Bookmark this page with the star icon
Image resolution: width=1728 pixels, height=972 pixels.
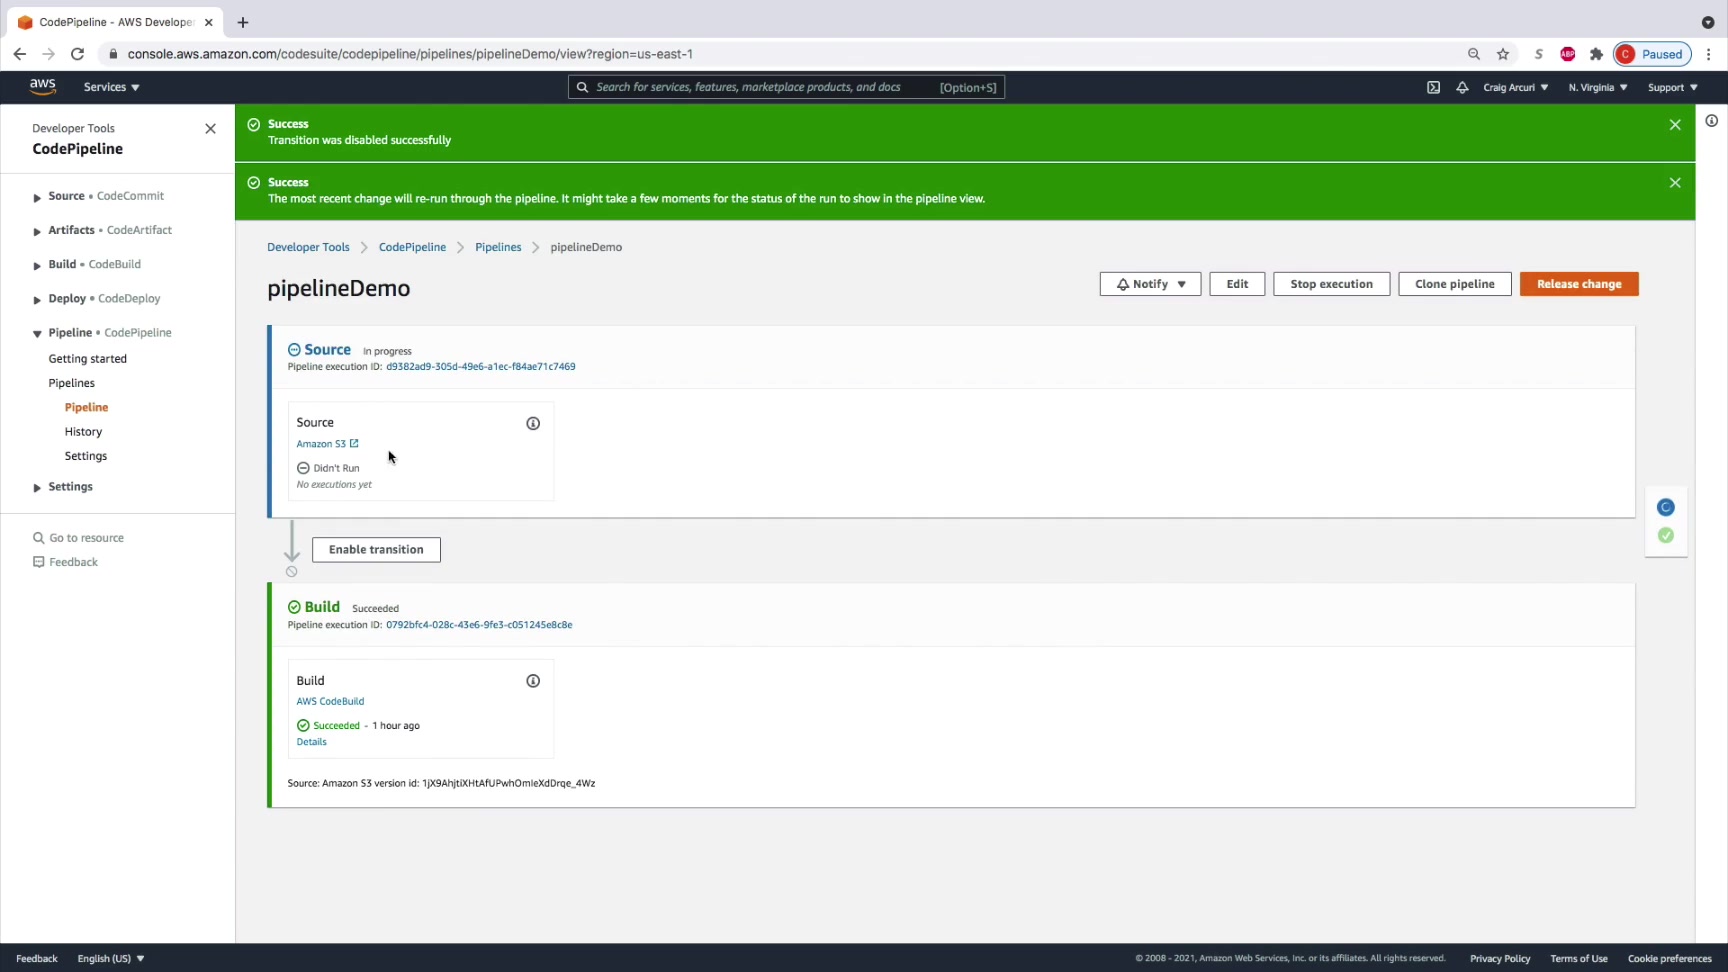coord(1503,54)
